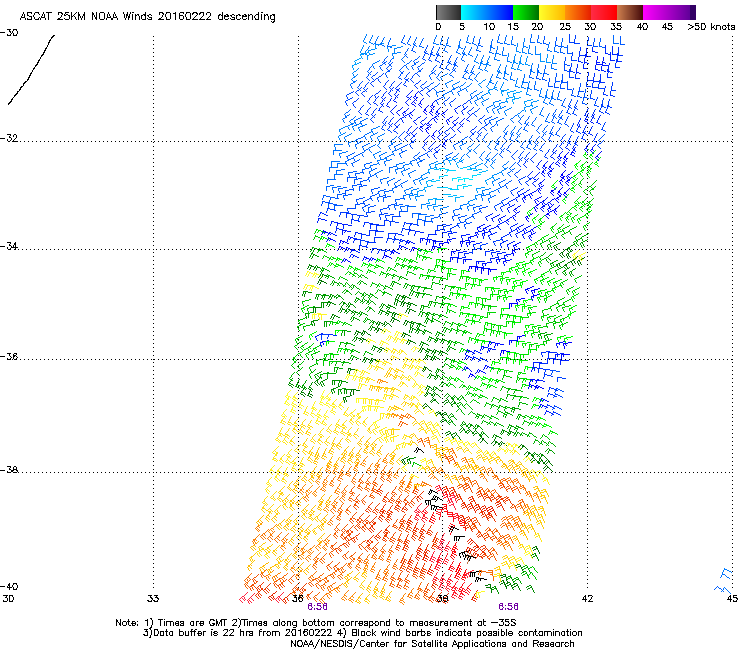Pick the dark blue 10–15 knots color segment
740x650 pixels.
pos(500,12)
